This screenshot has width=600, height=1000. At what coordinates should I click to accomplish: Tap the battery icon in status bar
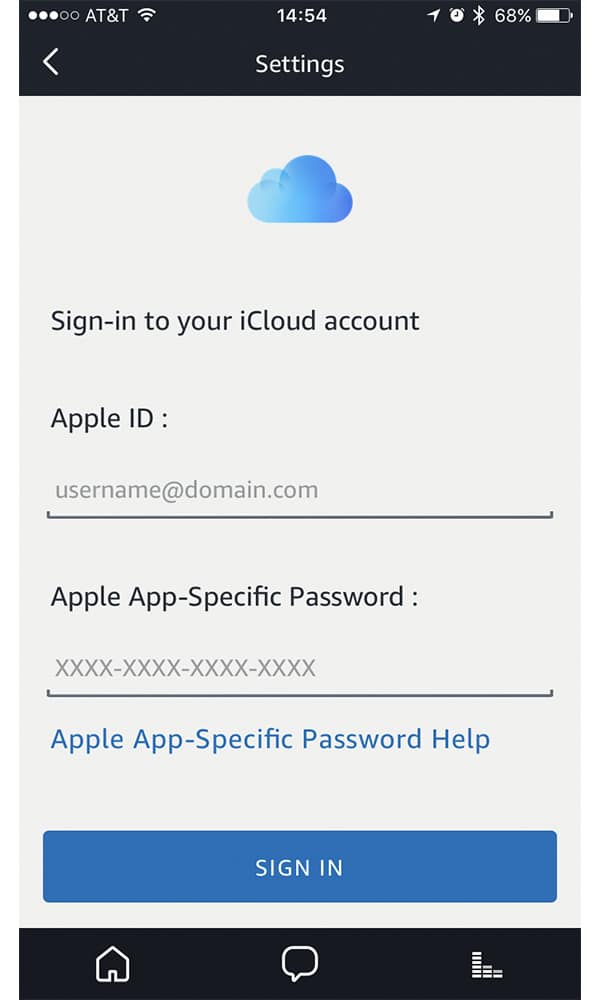[556, 16]
